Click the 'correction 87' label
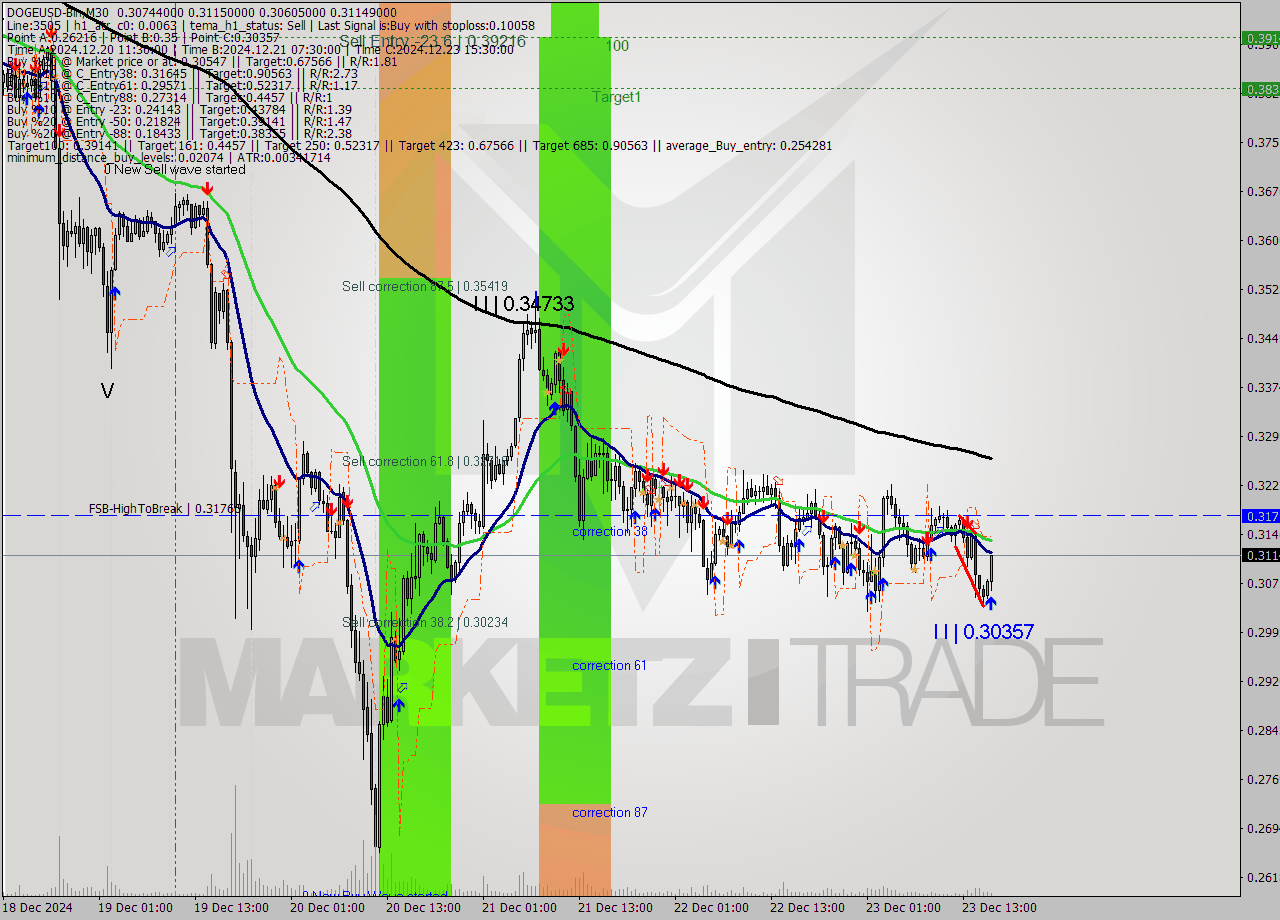The height and width of the screenshot is (920, 1280). point(609,812)
